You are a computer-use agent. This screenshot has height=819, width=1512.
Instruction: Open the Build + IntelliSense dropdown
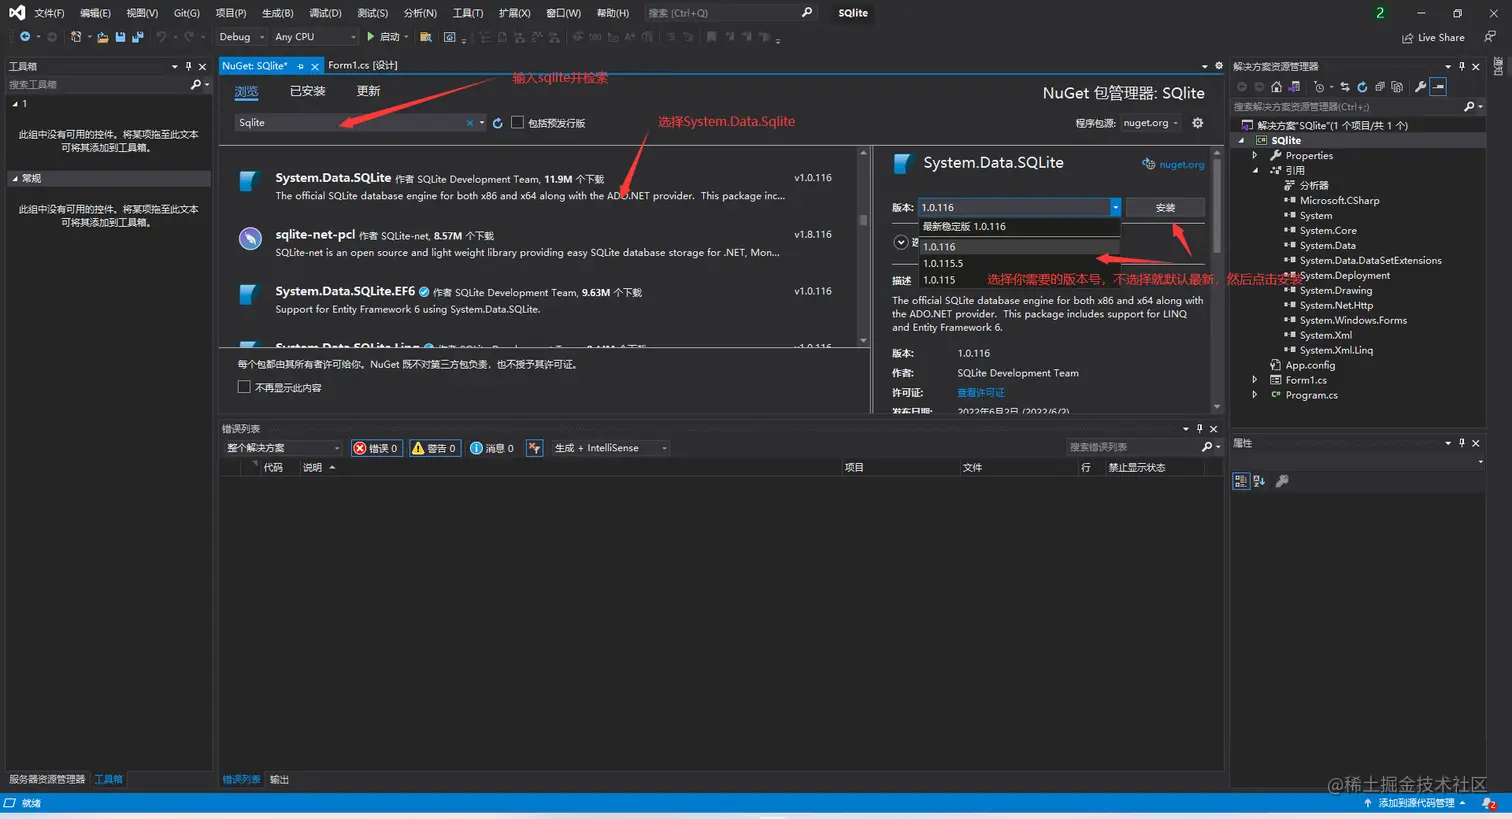[x=610, y=448]
